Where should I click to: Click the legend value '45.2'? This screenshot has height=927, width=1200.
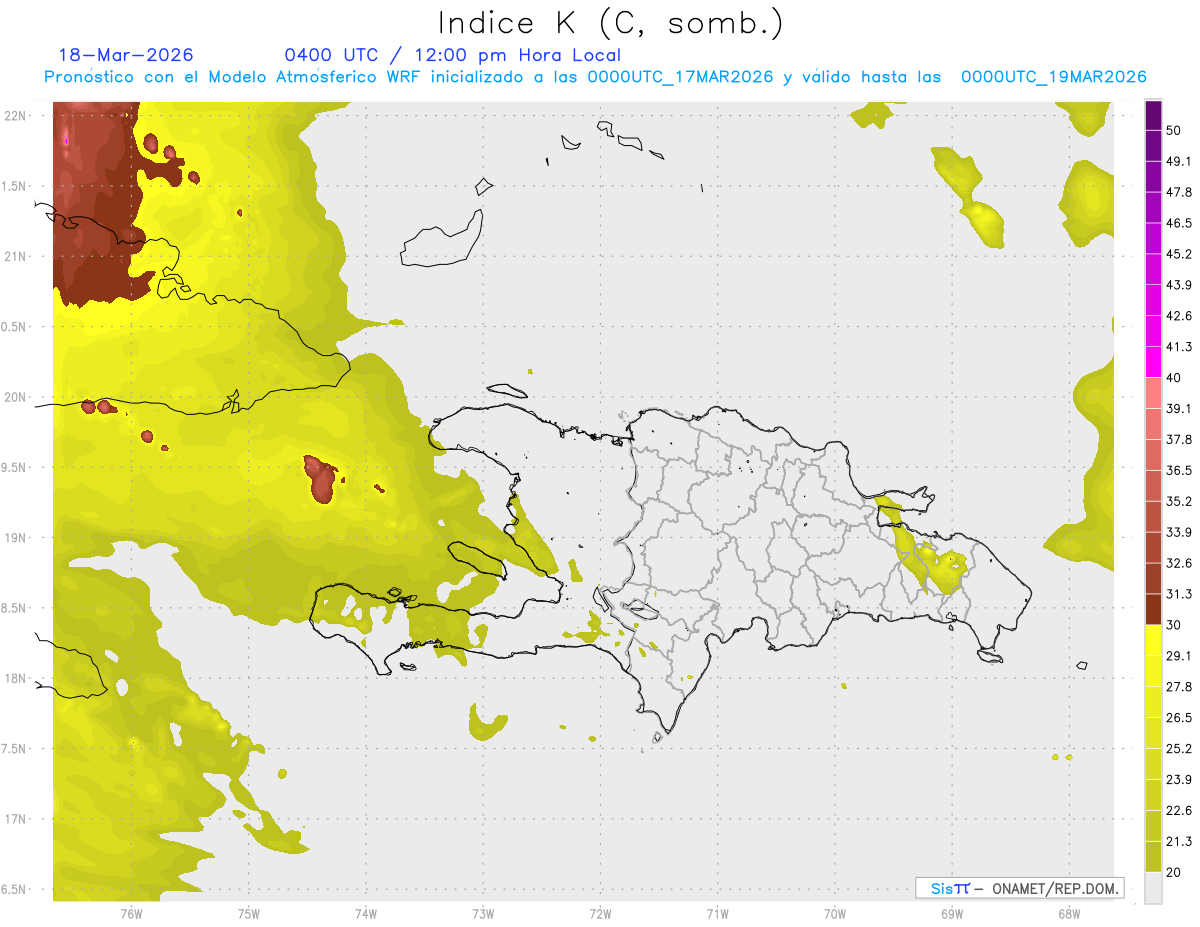point(1179,254)
